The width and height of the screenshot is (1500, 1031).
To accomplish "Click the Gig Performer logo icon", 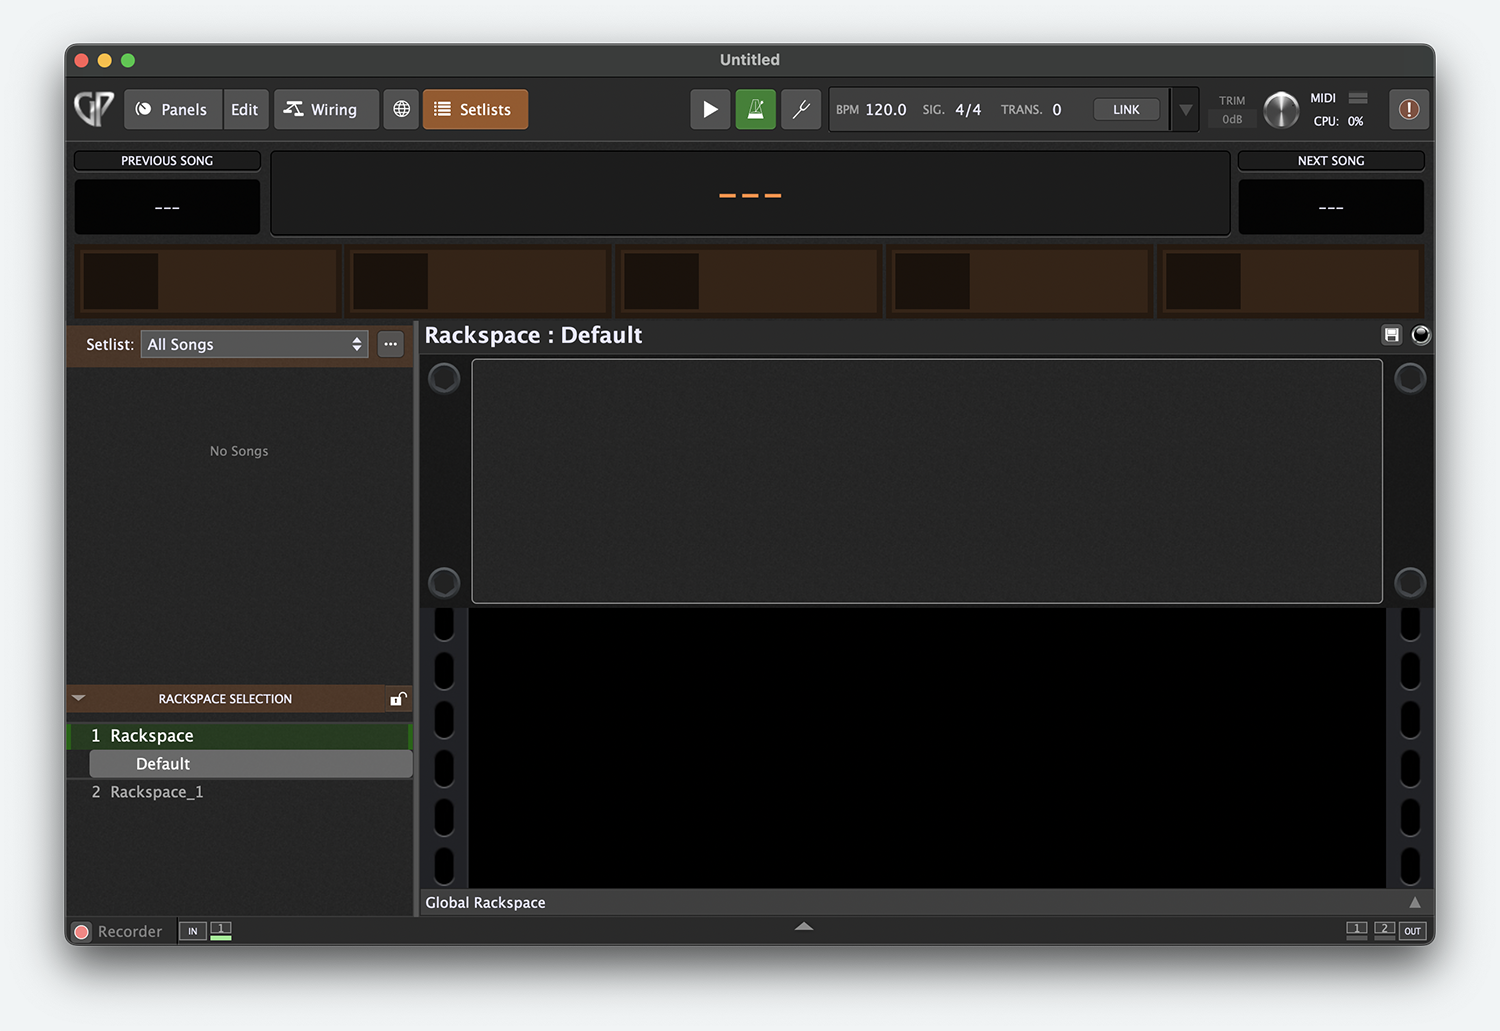I will point(94,109).
